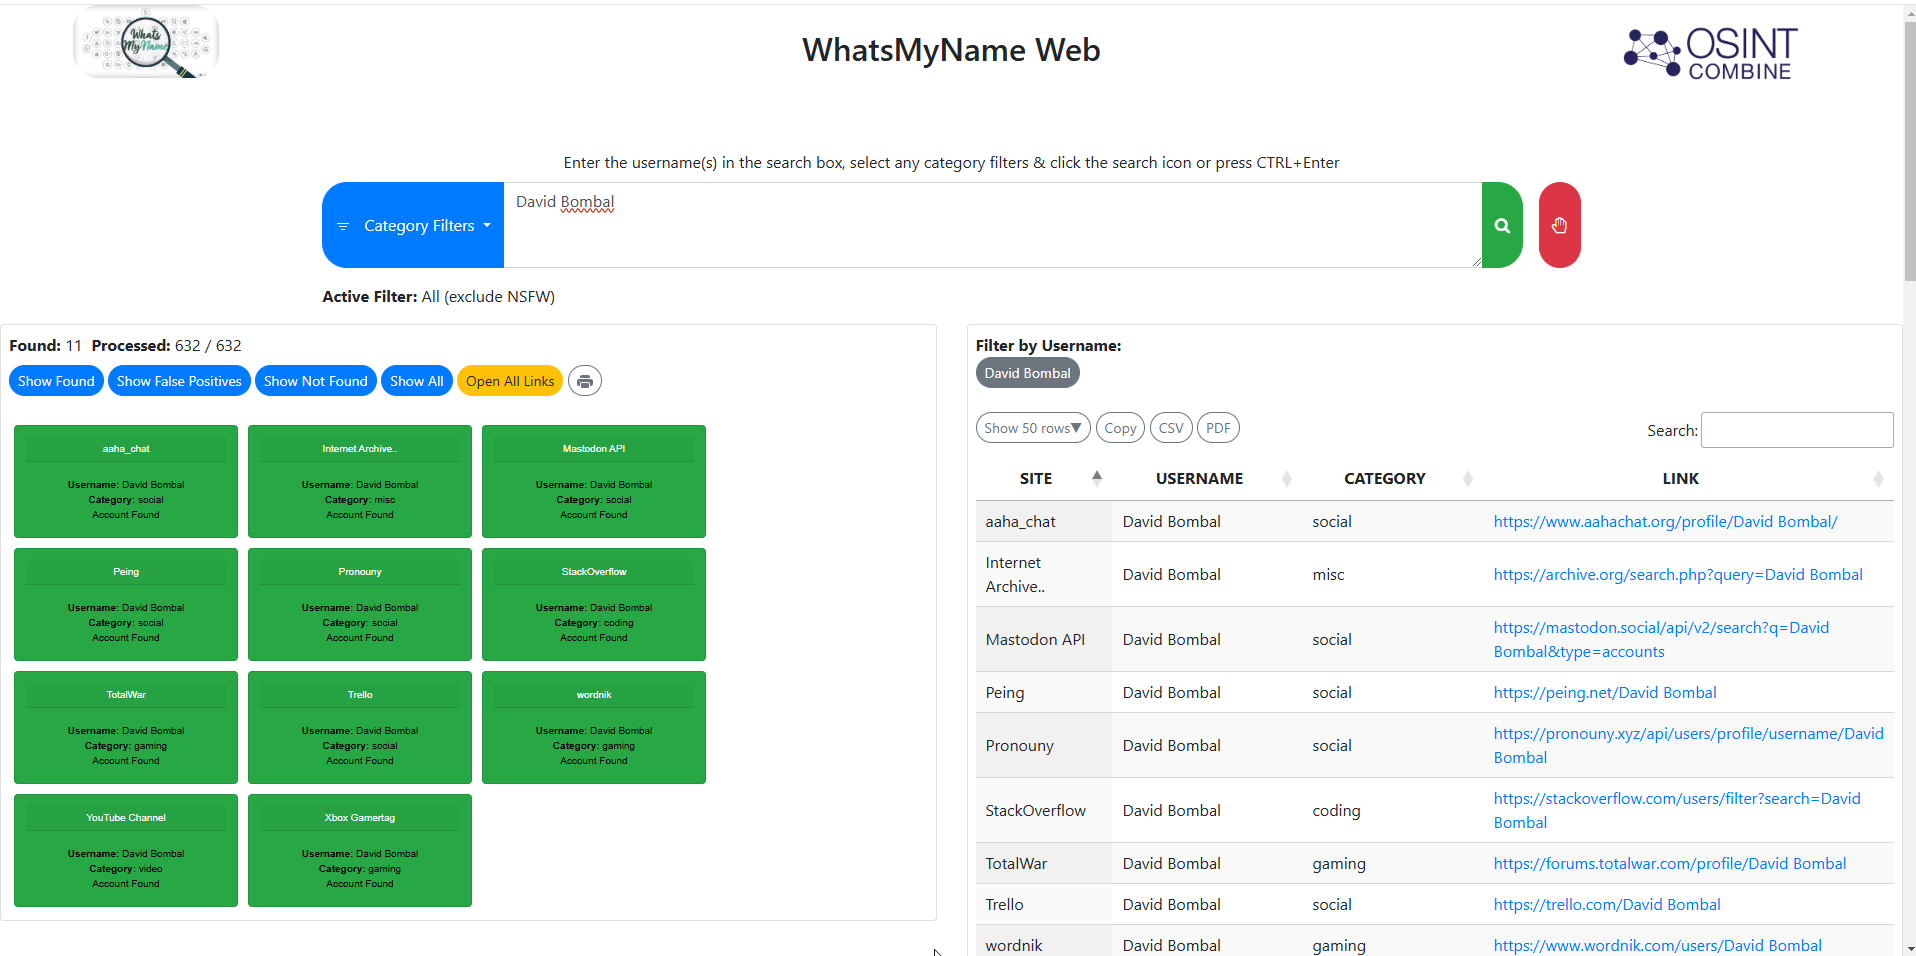
Task: Open the stackoverflow.com users link
Action: pyautogui.click(x=1677, y=810)
